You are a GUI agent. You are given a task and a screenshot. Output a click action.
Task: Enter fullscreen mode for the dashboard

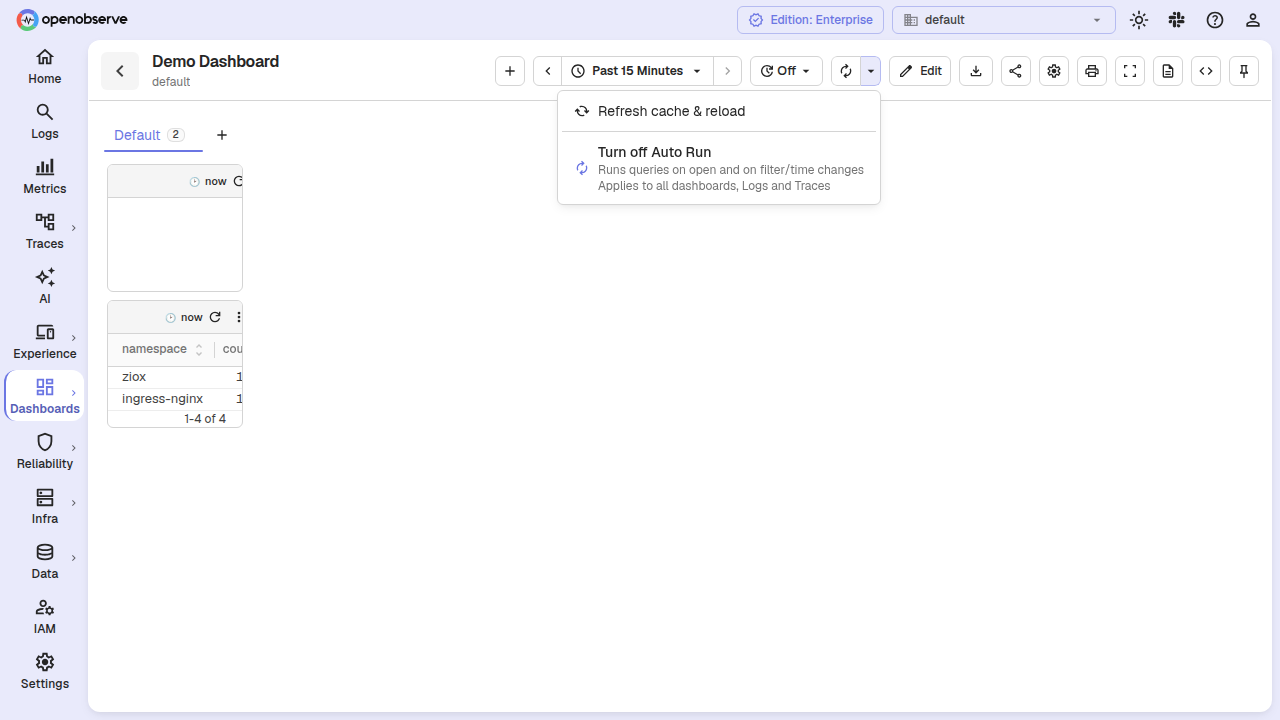(x=1129, y=71)
